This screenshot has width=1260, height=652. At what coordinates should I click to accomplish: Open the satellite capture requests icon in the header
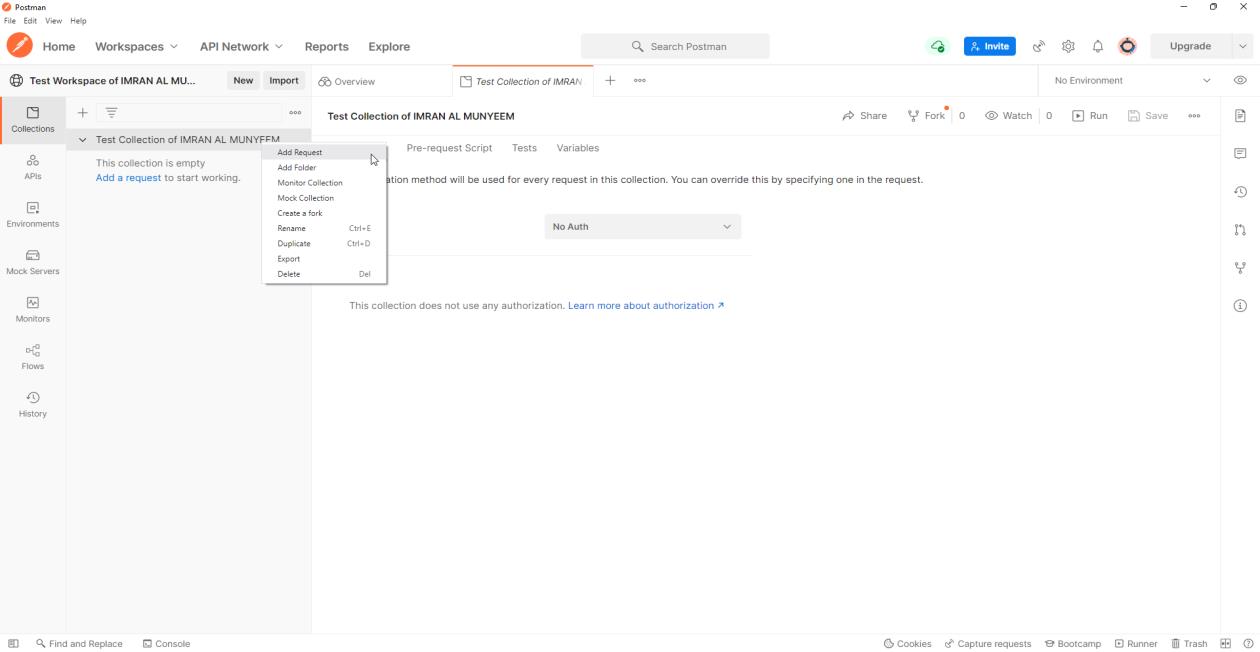pos(1039,46)
